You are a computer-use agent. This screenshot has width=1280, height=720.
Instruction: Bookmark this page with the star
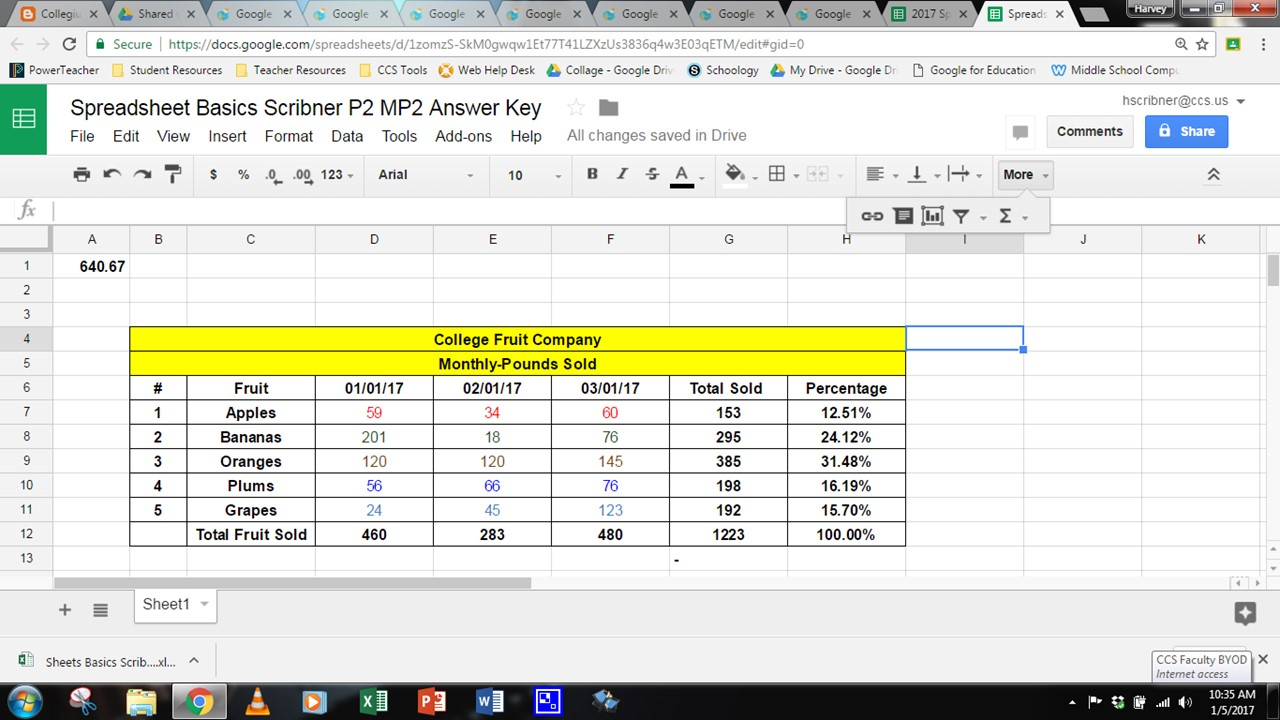click(x=1202, y=44)
